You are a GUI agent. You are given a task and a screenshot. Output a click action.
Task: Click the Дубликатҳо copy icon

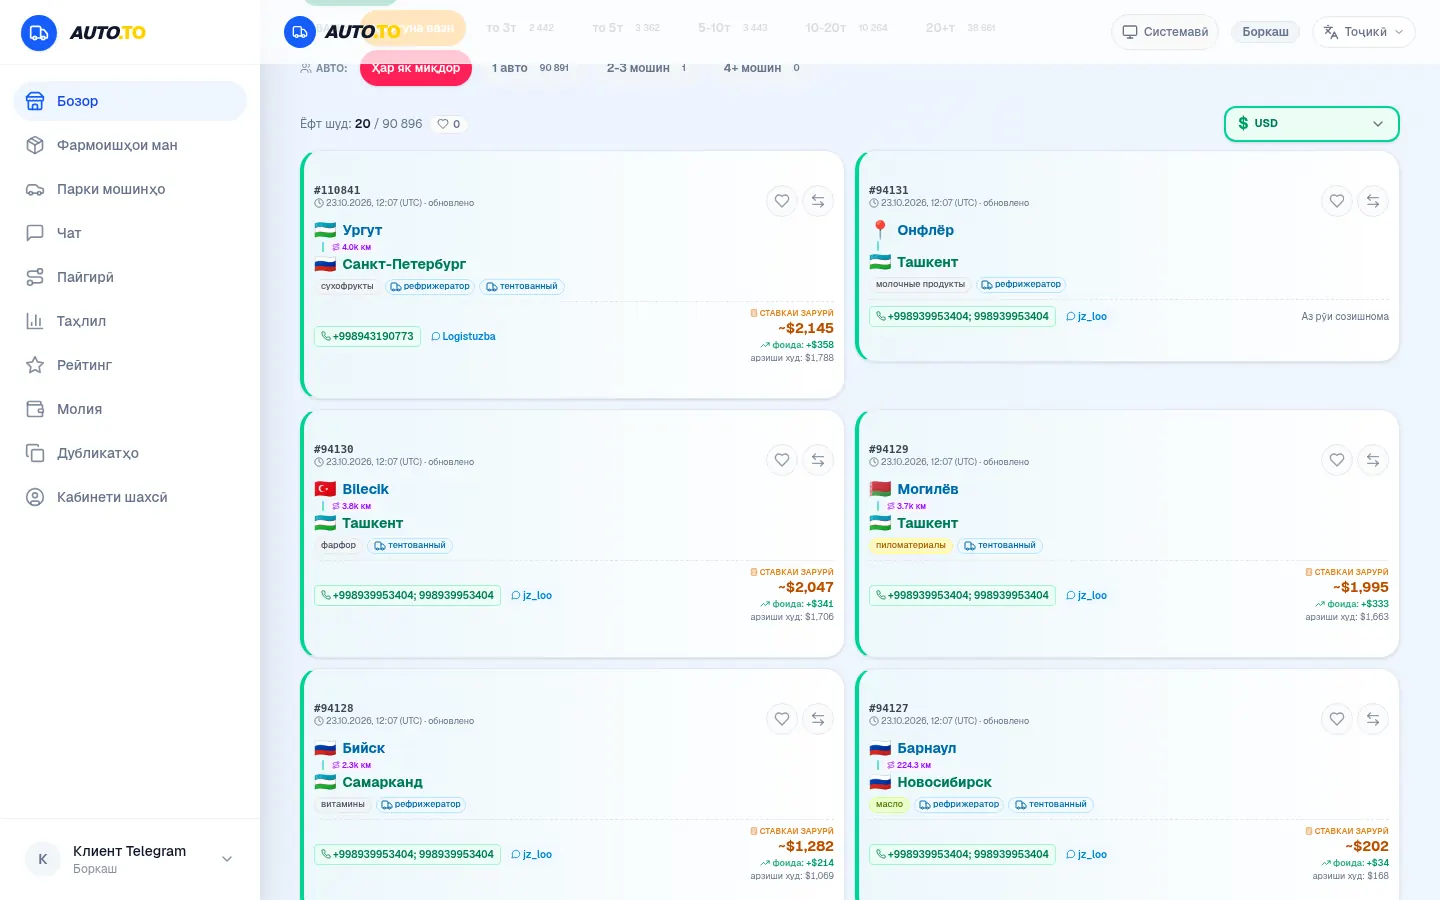click(35, 453)
